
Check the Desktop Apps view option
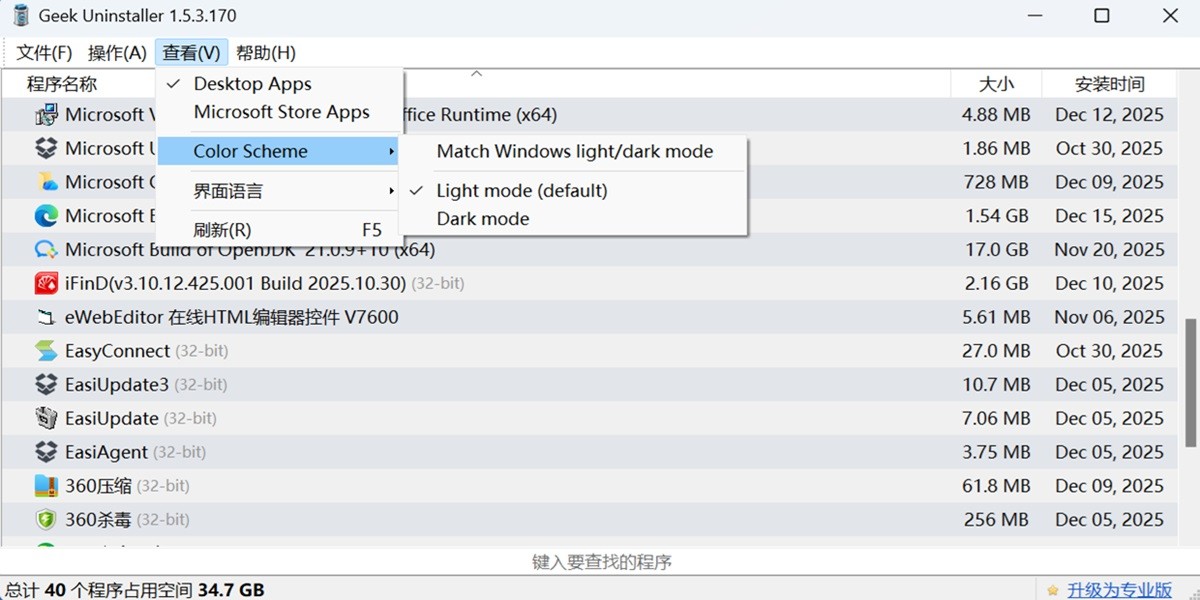(x=252, y=84)
